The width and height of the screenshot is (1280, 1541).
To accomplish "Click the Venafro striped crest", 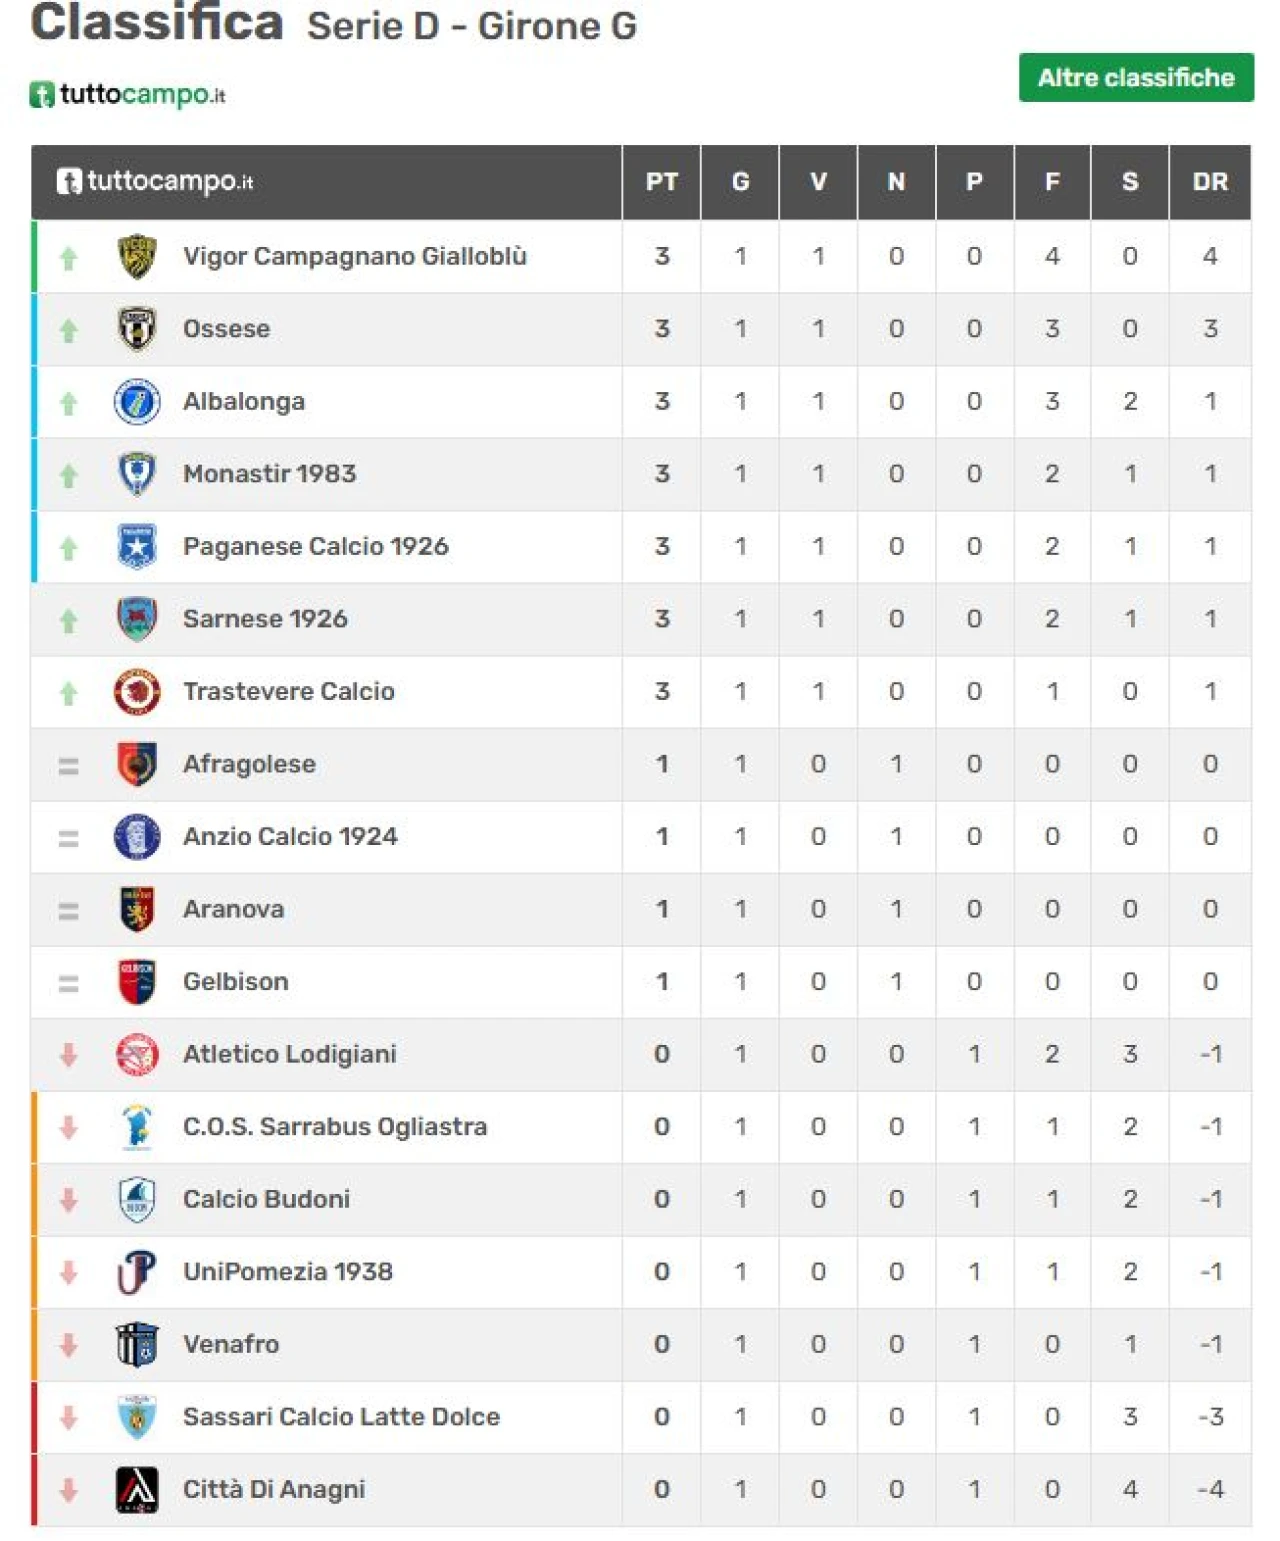I will coord(137,1344).
